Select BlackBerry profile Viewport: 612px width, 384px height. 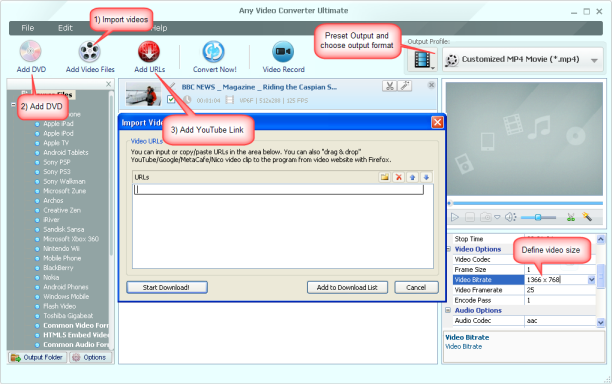tap(58, 268)
